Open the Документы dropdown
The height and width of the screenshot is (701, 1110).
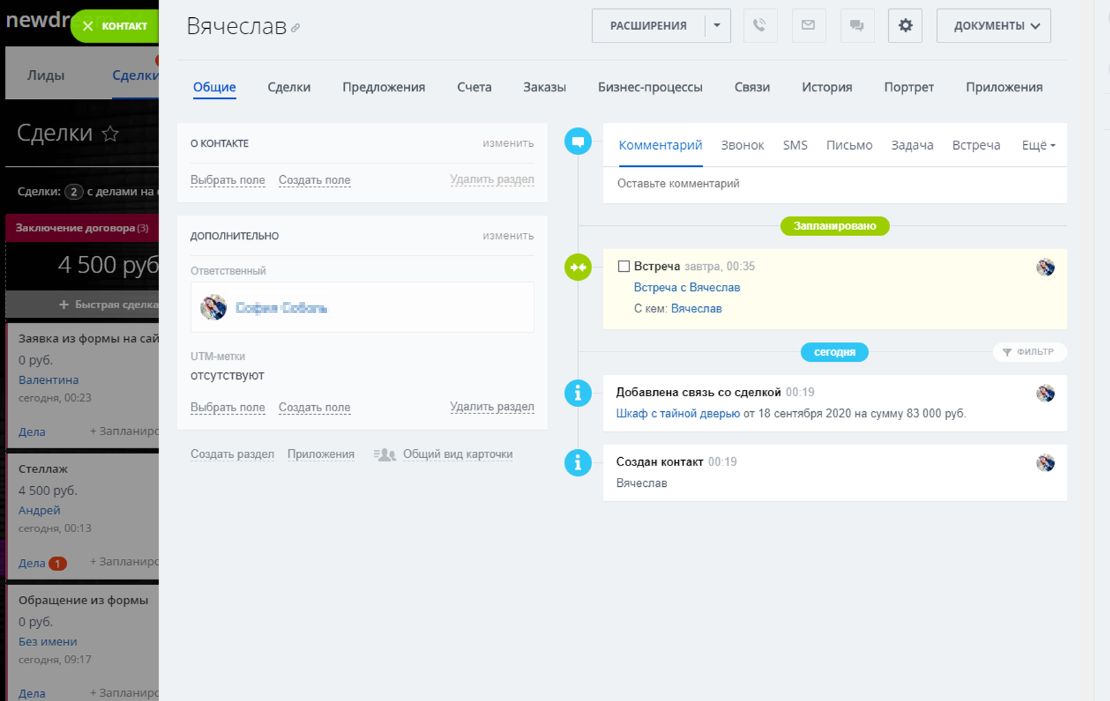(x=993, y=26)
